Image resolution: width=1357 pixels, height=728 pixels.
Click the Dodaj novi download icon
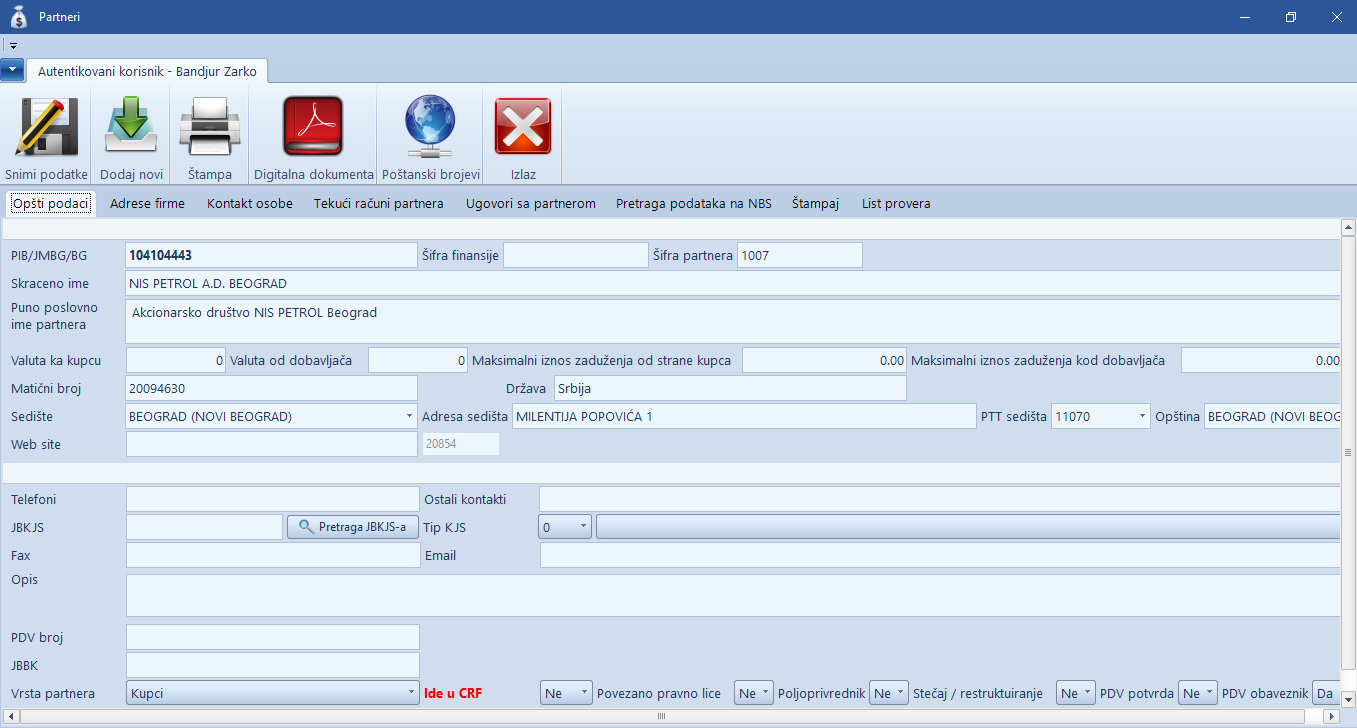coord(131,126)
